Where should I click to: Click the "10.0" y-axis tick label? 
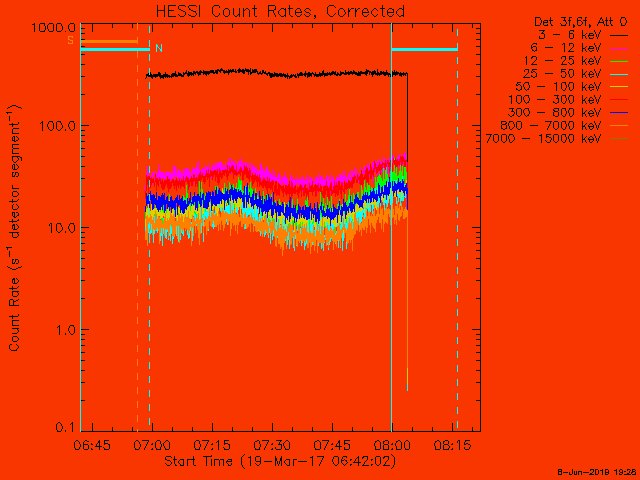62,227
